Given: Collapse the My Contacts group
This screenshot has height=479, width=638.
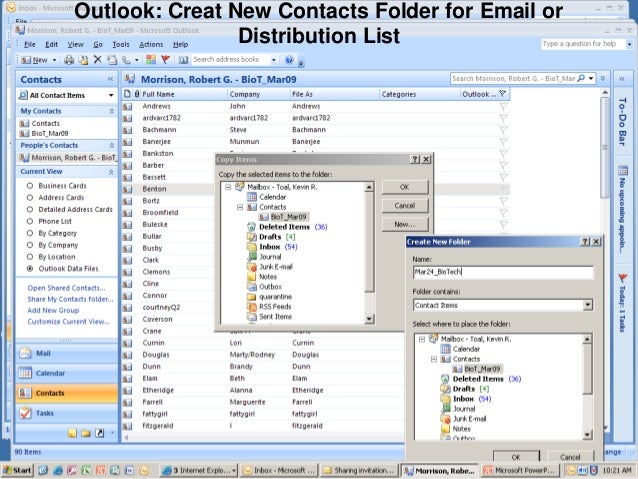Looking at the screenshot, I should (111, 111).
